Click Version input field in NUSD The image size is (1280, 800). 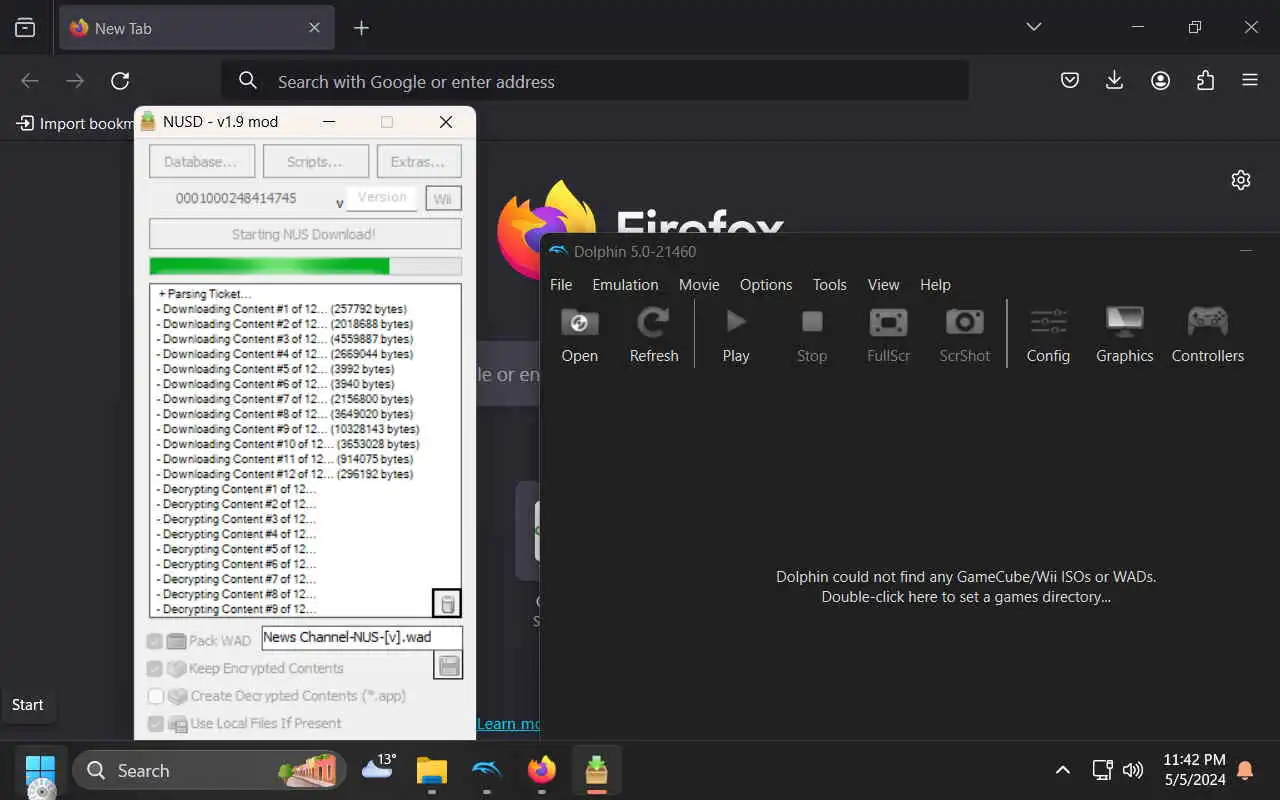(382, 198)
